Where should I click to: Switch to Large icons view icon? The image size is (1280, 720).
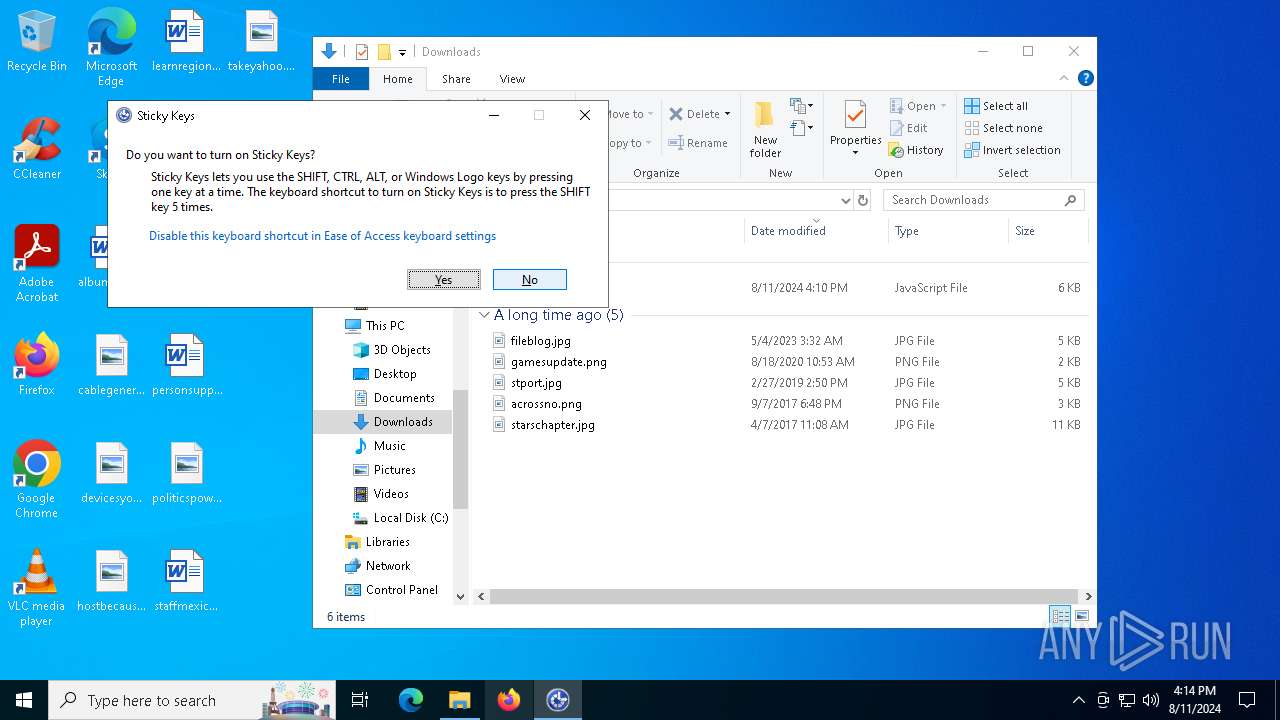click(1081, 616)
